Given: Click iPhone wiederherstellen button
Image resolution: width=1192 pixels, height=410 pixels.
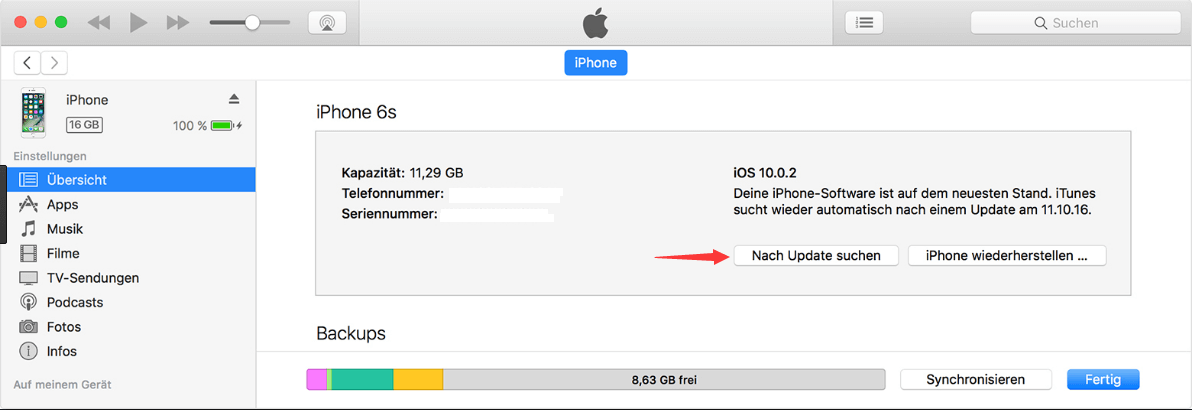Looking at the screenshot, I should 1007,256.
